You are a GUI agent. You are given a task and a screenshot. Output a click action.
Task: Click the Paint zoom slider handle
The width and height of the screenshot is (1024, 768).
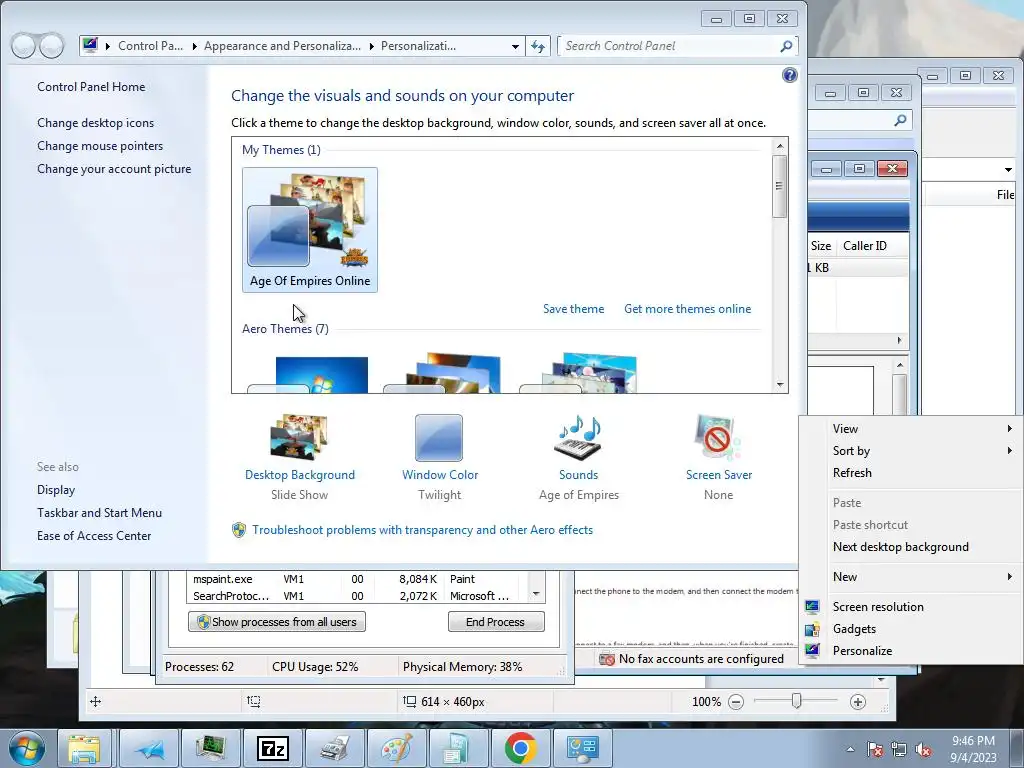[x=796, y=701]
